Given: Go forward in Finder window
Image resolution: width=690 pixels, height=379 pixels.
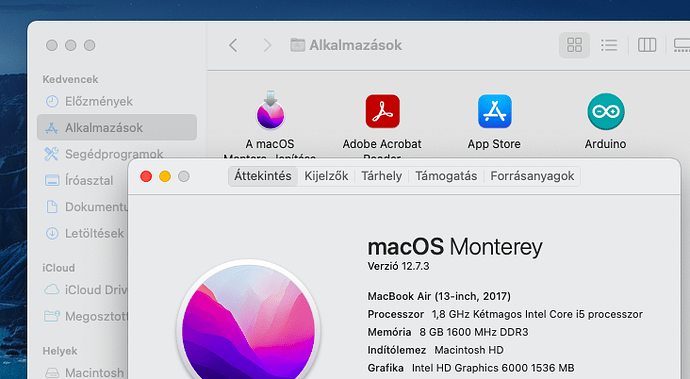Looking at the screenshot, I should pyautogui.click(x=267, y=45).
